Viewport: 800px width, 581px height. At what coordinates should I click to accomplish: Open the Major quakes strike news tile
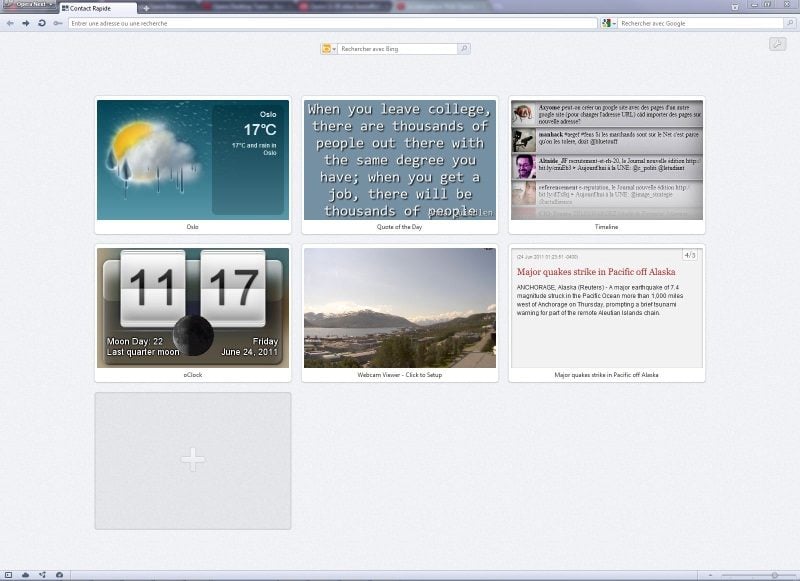[607, 308]
